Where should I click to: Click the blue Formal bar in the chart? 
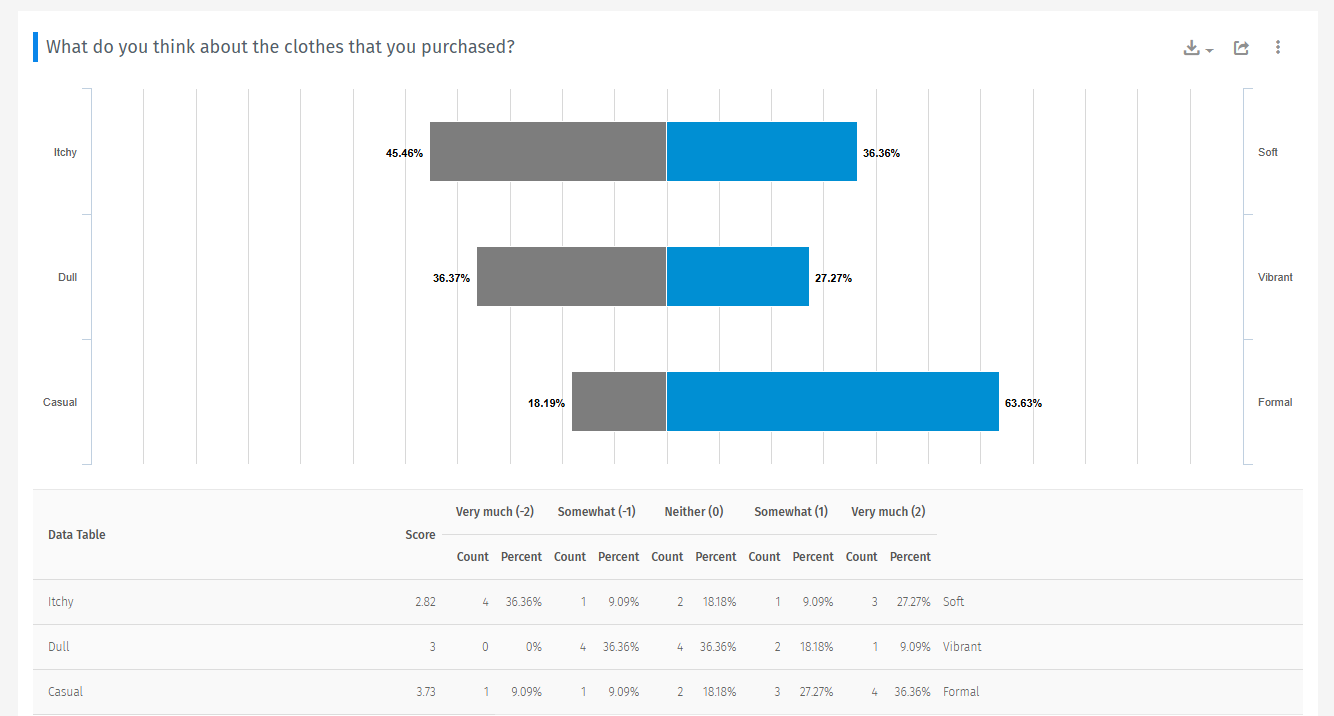(x=832, y=401)
